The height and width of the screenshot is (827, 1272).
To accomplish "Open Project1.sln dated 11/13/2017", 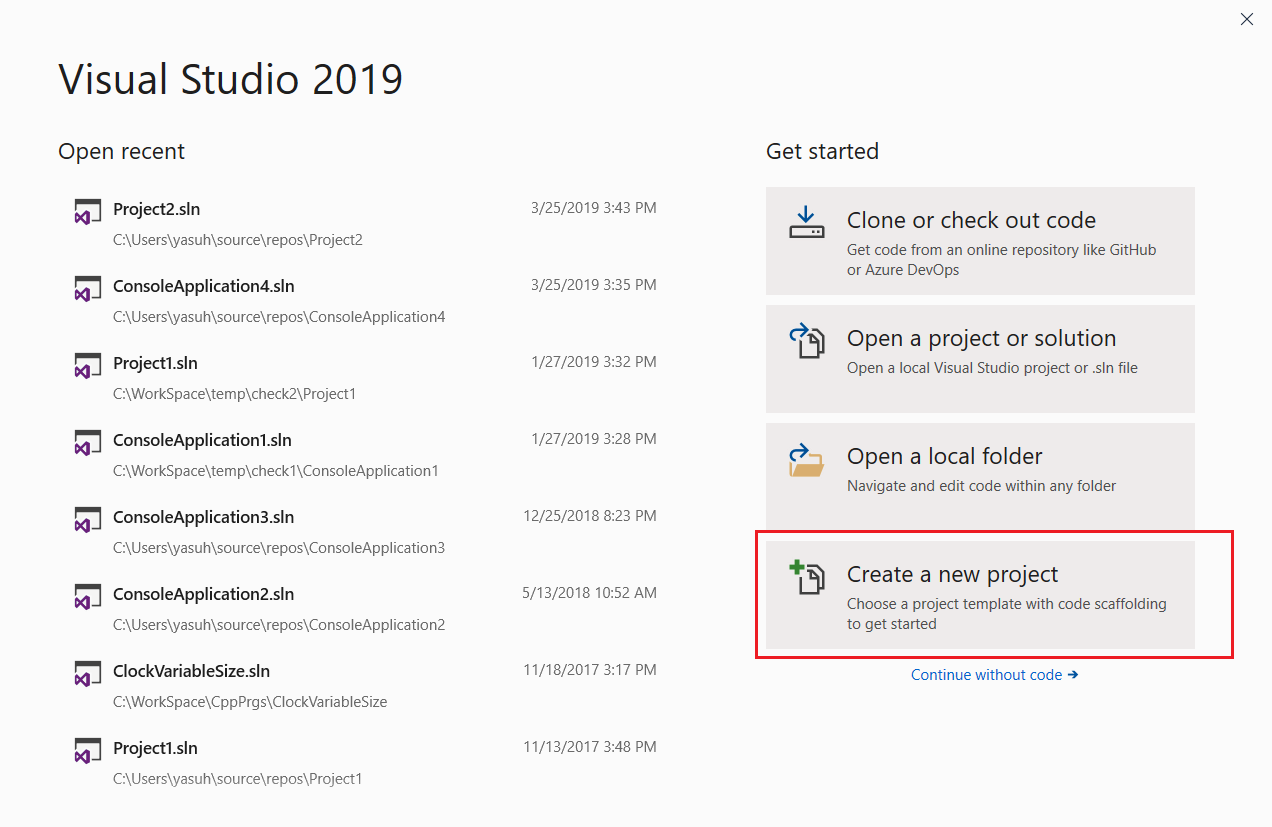I will point(155,748).
